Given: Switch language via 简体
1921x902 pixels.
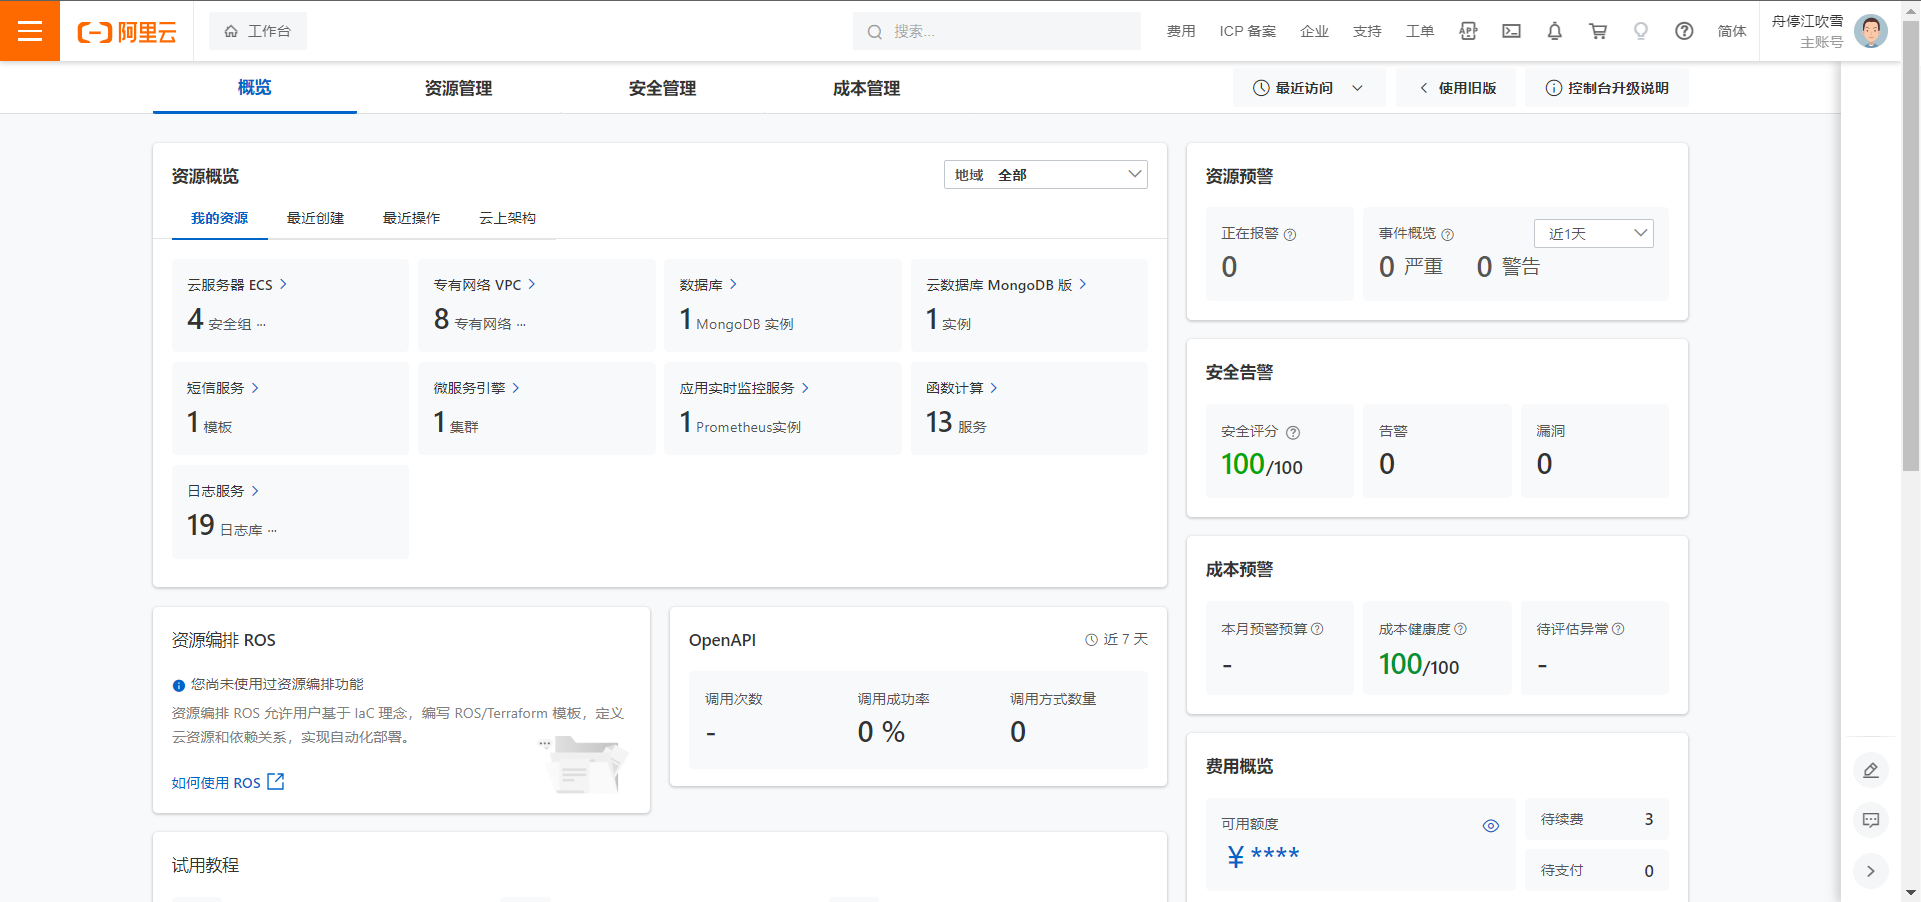Looking at the screenshot, I should coord(1732,31).
